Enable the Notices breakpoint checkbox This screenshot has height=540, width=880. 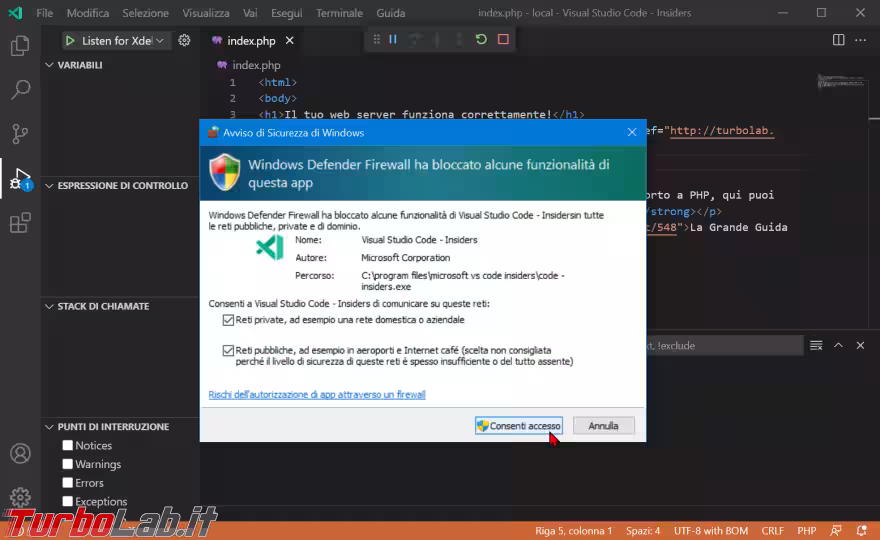(67, 445)
